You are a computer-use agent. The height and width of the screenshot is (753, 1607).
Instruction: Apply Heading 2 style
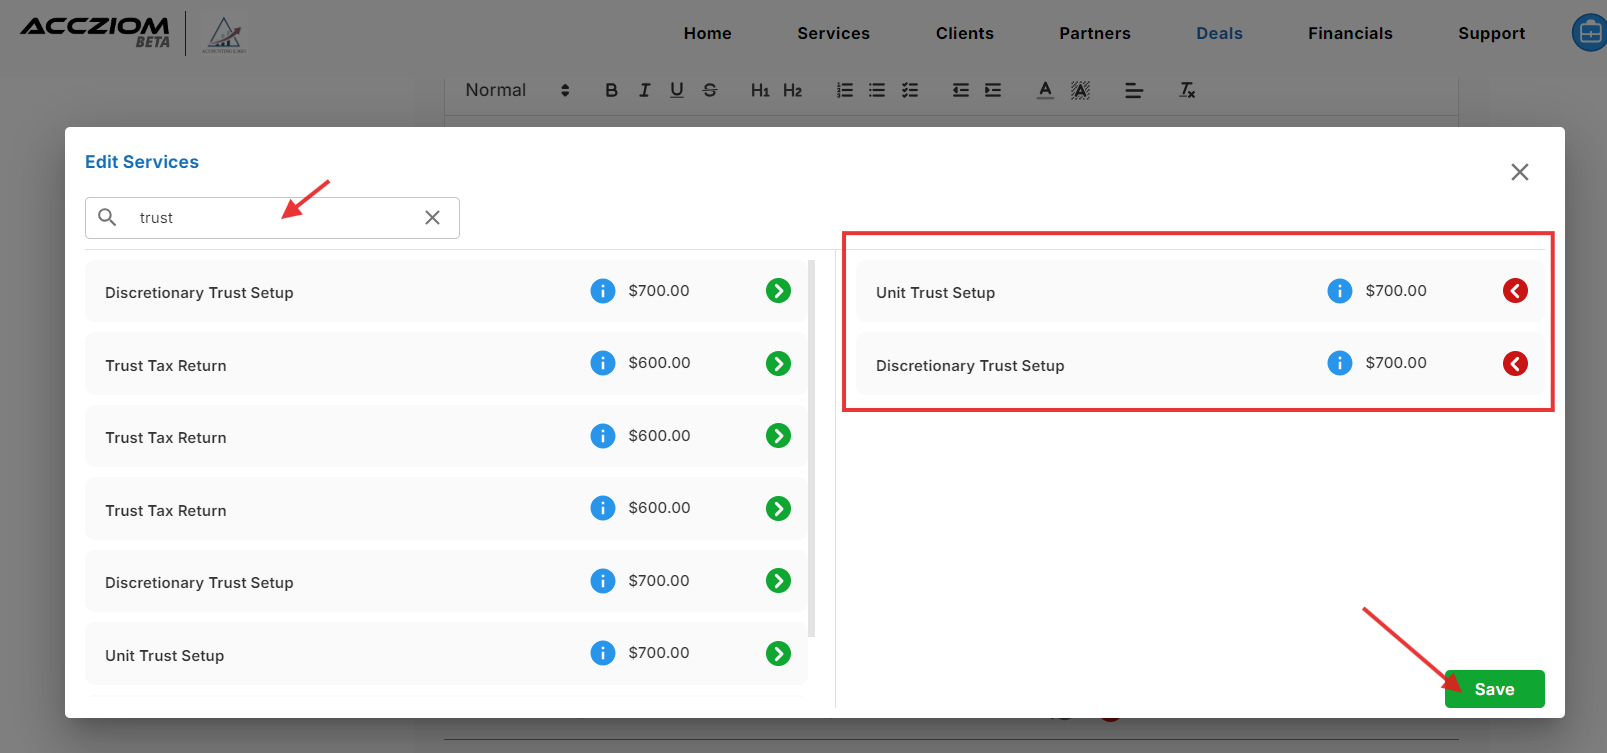(x=792, y=90)
